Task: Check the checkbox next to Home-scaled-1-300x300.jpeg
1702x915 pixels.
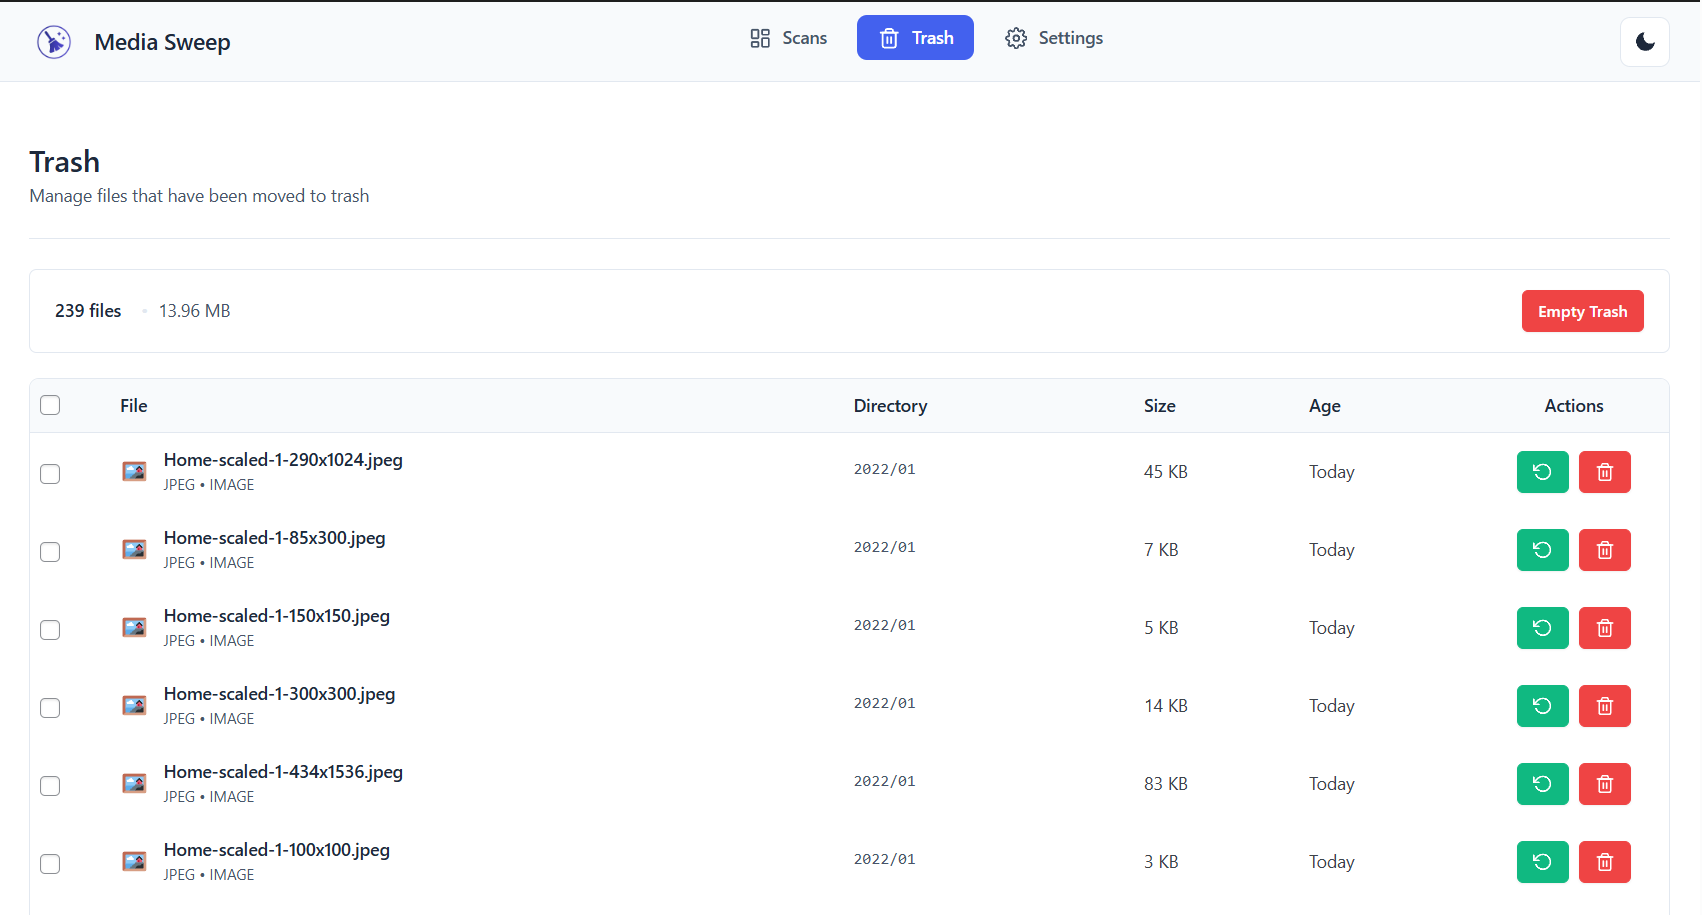Action: tap(50, 707)
